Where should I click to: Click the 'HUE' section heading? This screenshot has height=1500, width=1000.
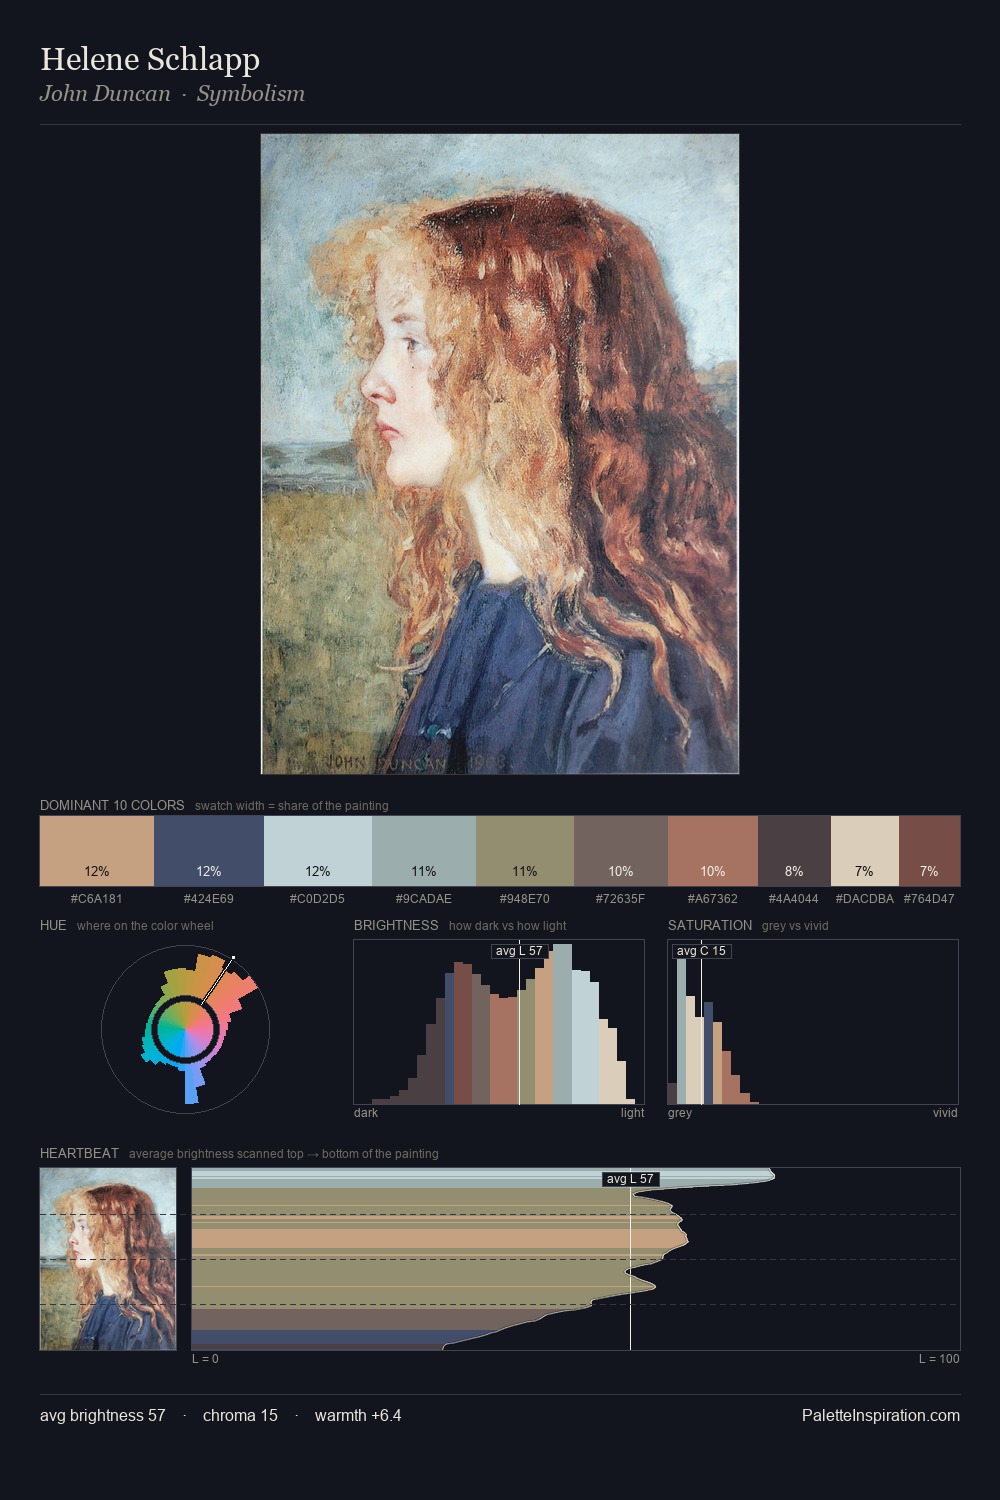[53, 925]
